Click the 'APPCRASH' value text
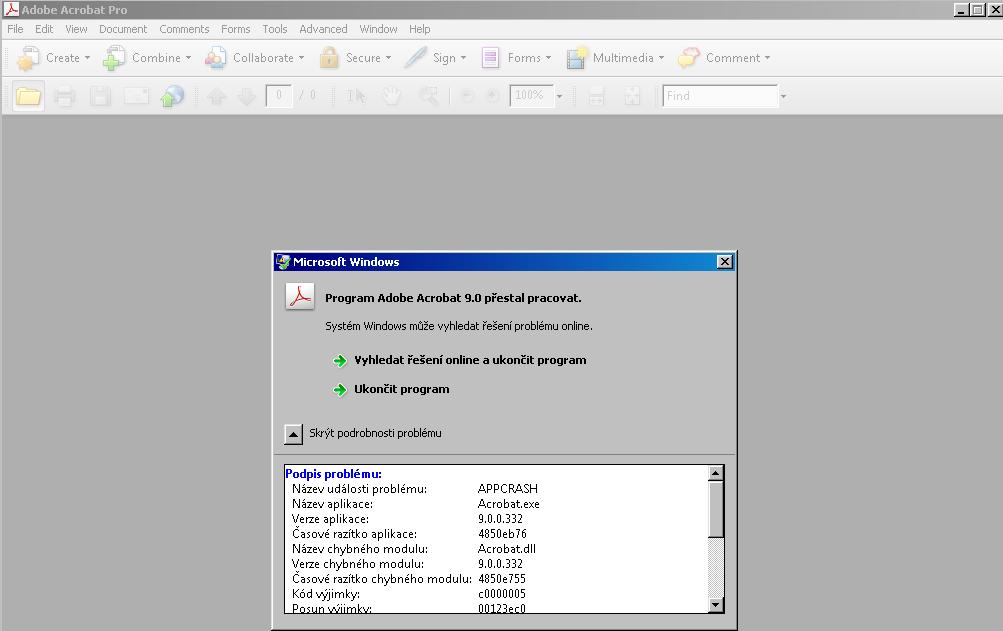This screenshot has width=1003, height=631. point(508,489)
